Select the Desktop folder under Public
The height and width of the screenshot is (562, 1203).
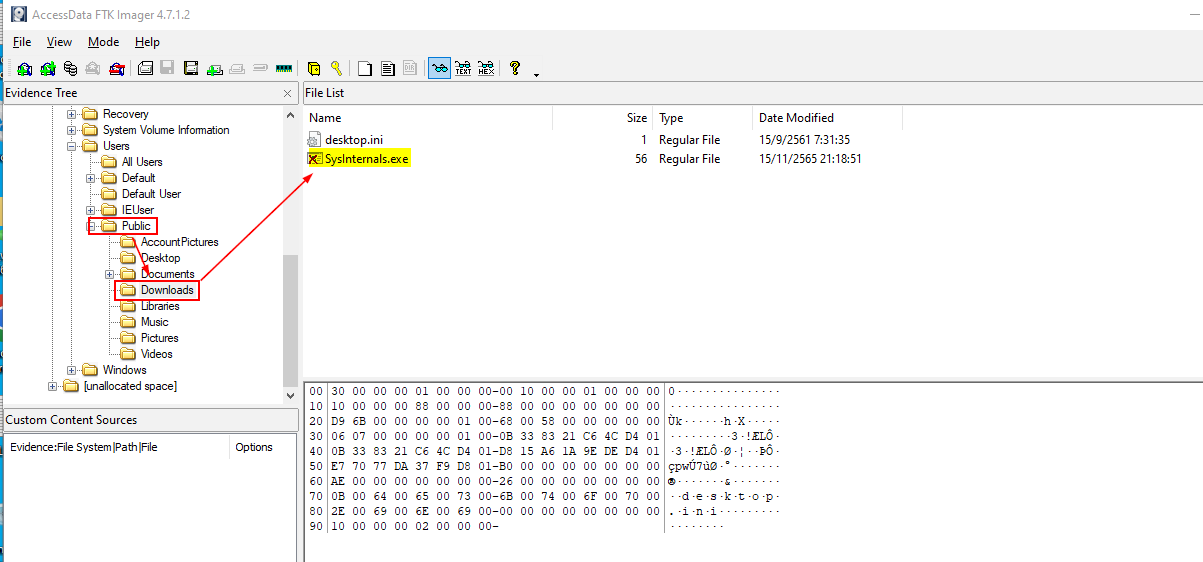click(160, 258)
